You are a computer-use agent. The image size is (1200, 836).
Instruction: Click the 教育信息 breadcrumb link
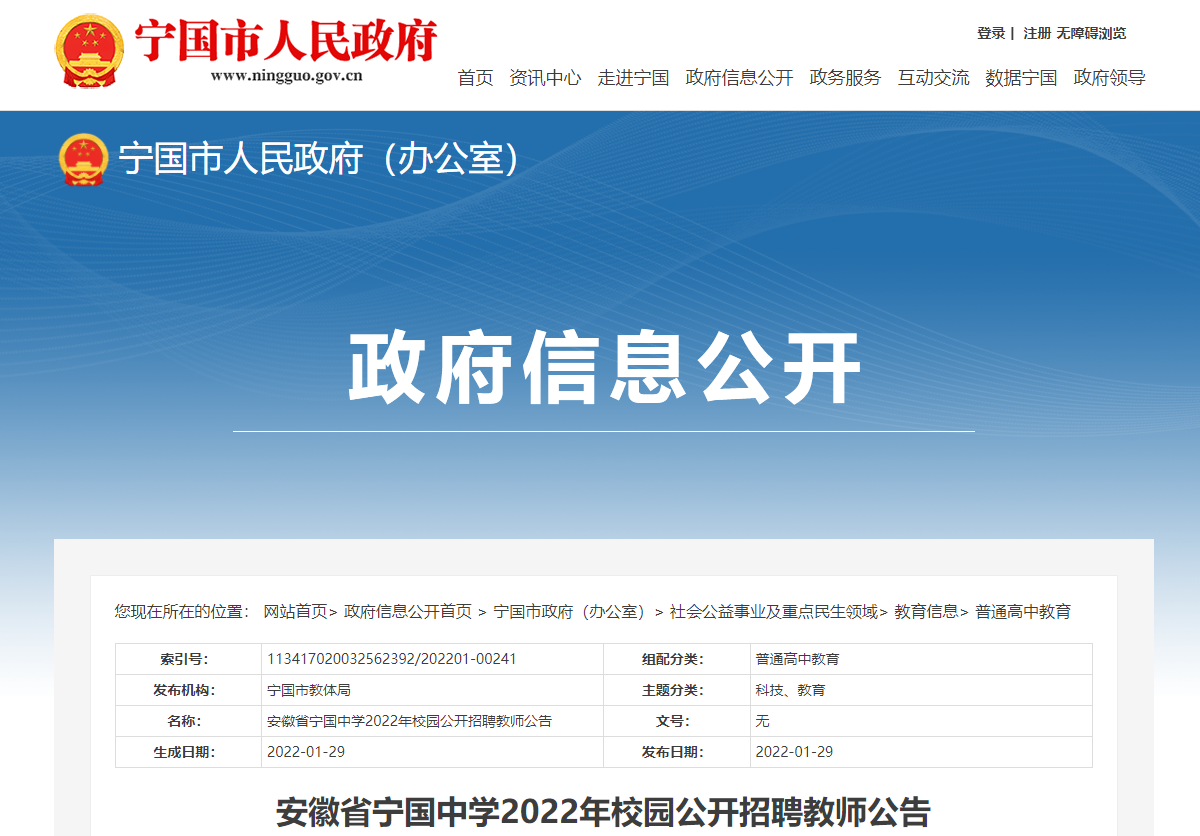pos(926,611)
